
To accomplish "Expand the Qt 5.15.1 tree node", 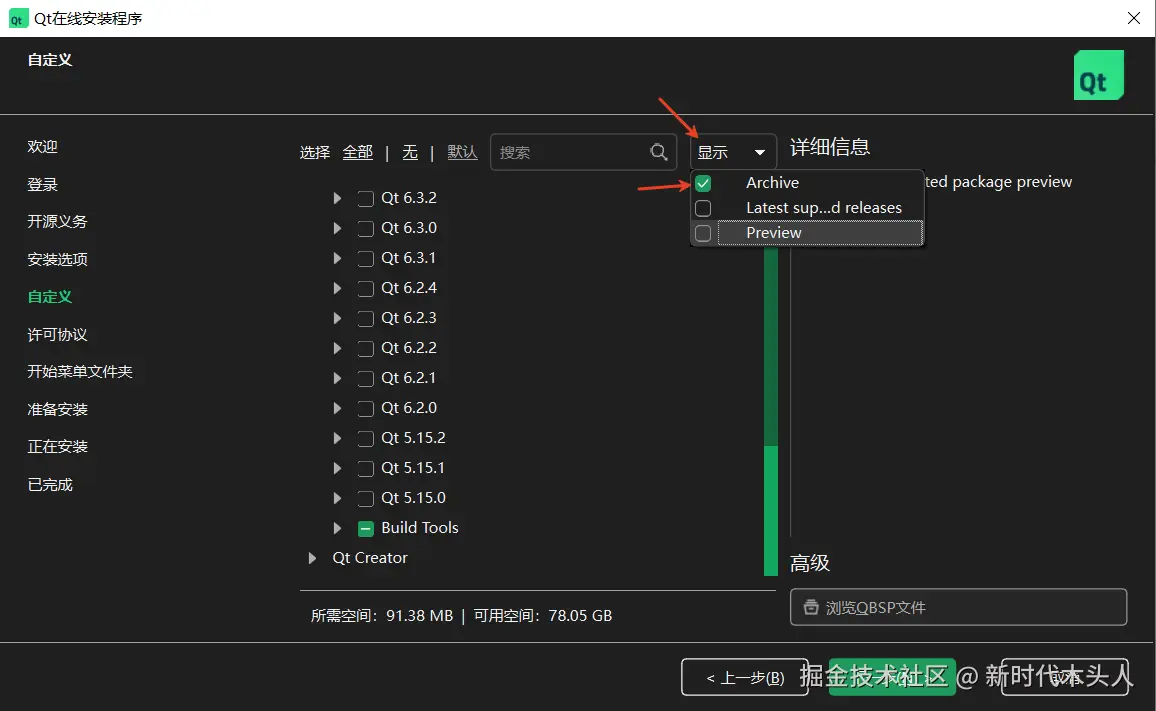I will 337,468.
